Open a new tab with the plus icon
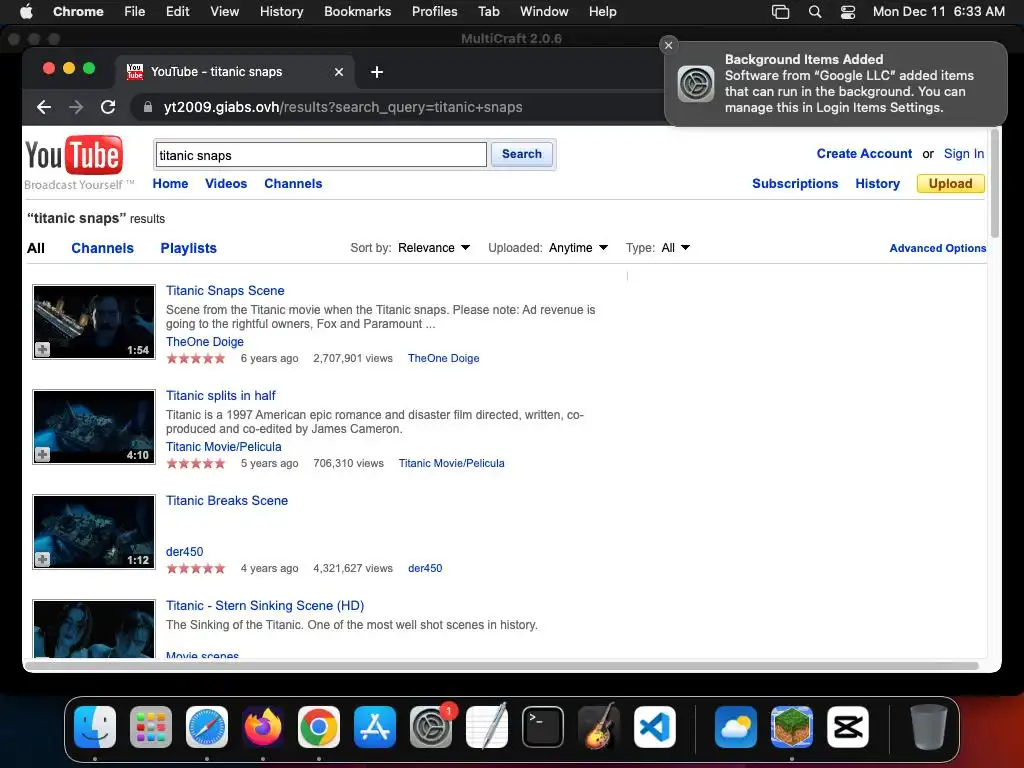The width and height of the screenshot is (1024, 768). pyautogui.click(x=377, y=72)
